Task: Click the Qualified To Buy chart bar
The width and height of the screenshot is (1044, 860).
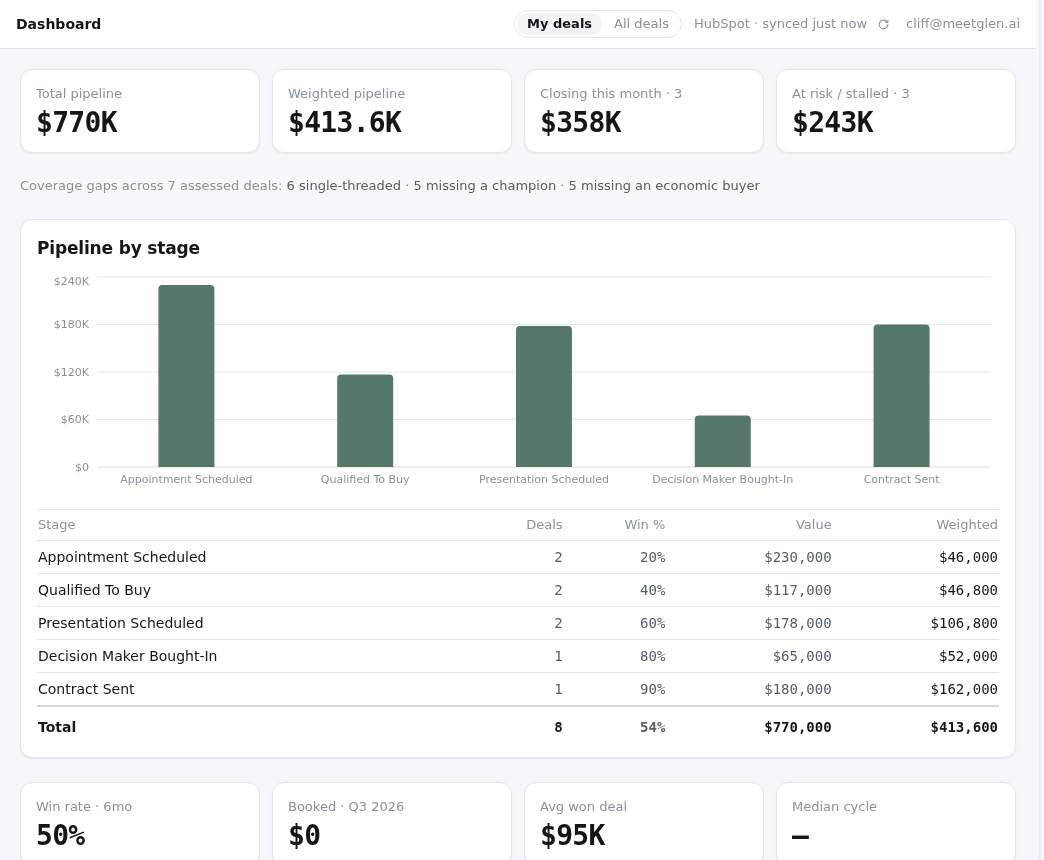Action: coord(365,421)
